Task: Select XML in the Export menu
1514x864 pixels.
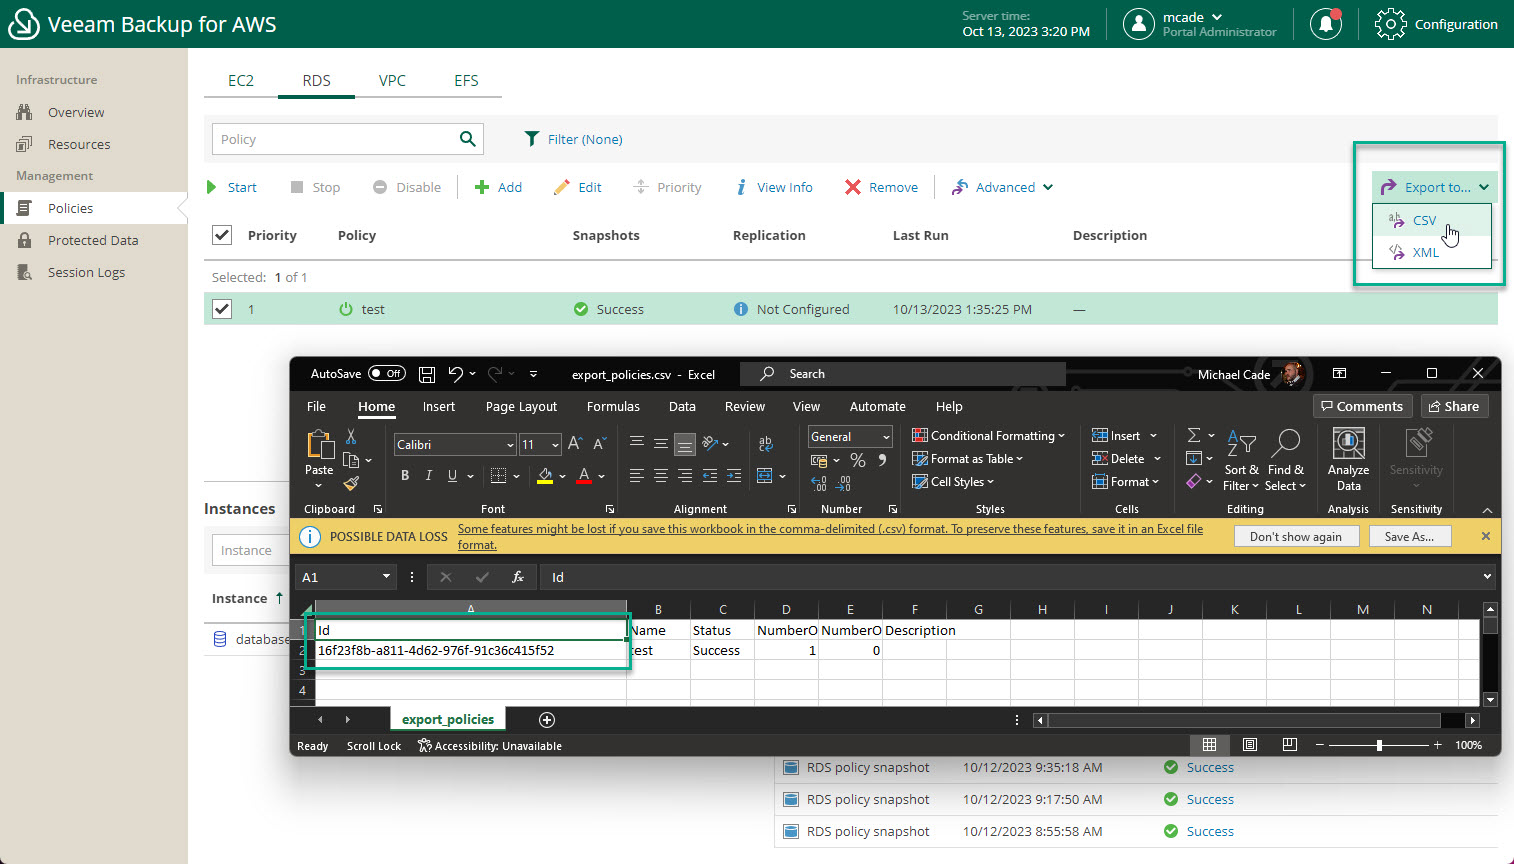Action: (x=1432, y=252)
